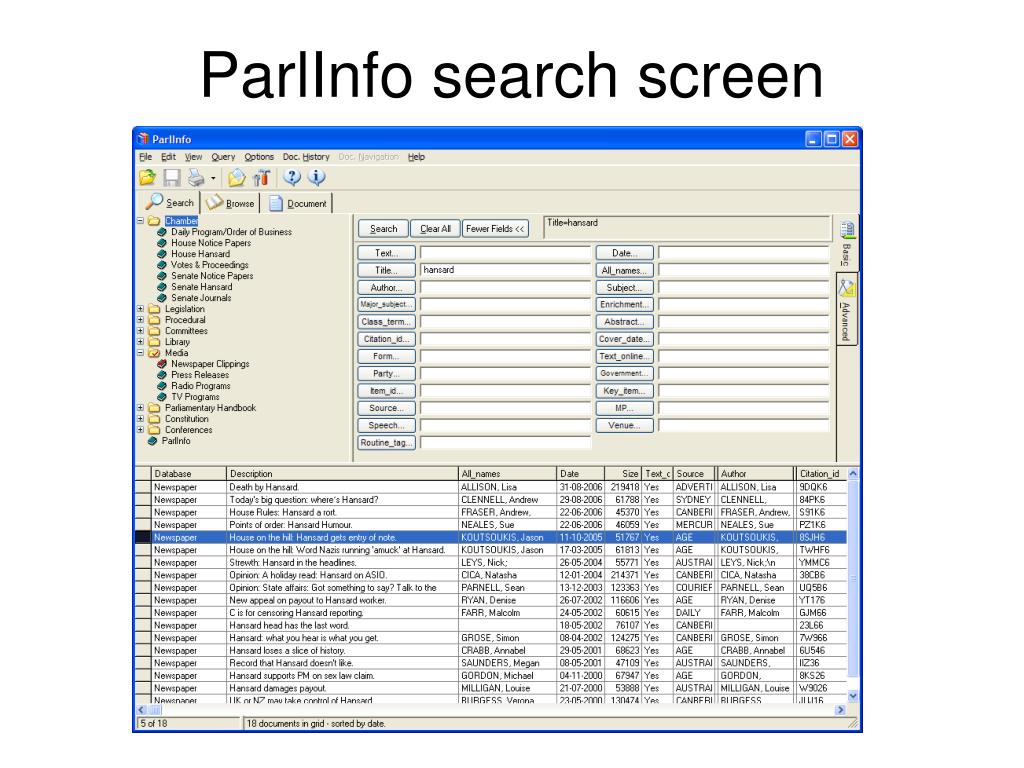Open the Query menu
The width and height of the screenshot is (1024, 768).
pos(223,157)
